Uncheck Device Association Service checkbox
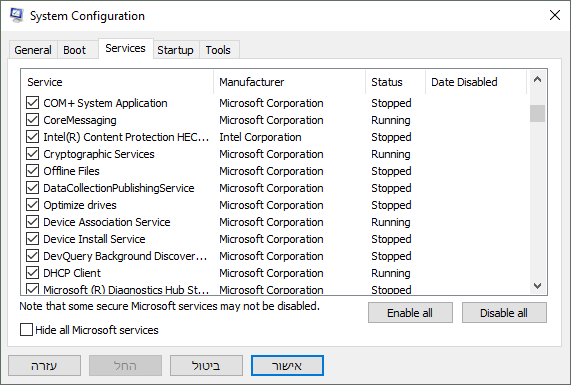This screenshot has height=385, width=571. [32, 222]
